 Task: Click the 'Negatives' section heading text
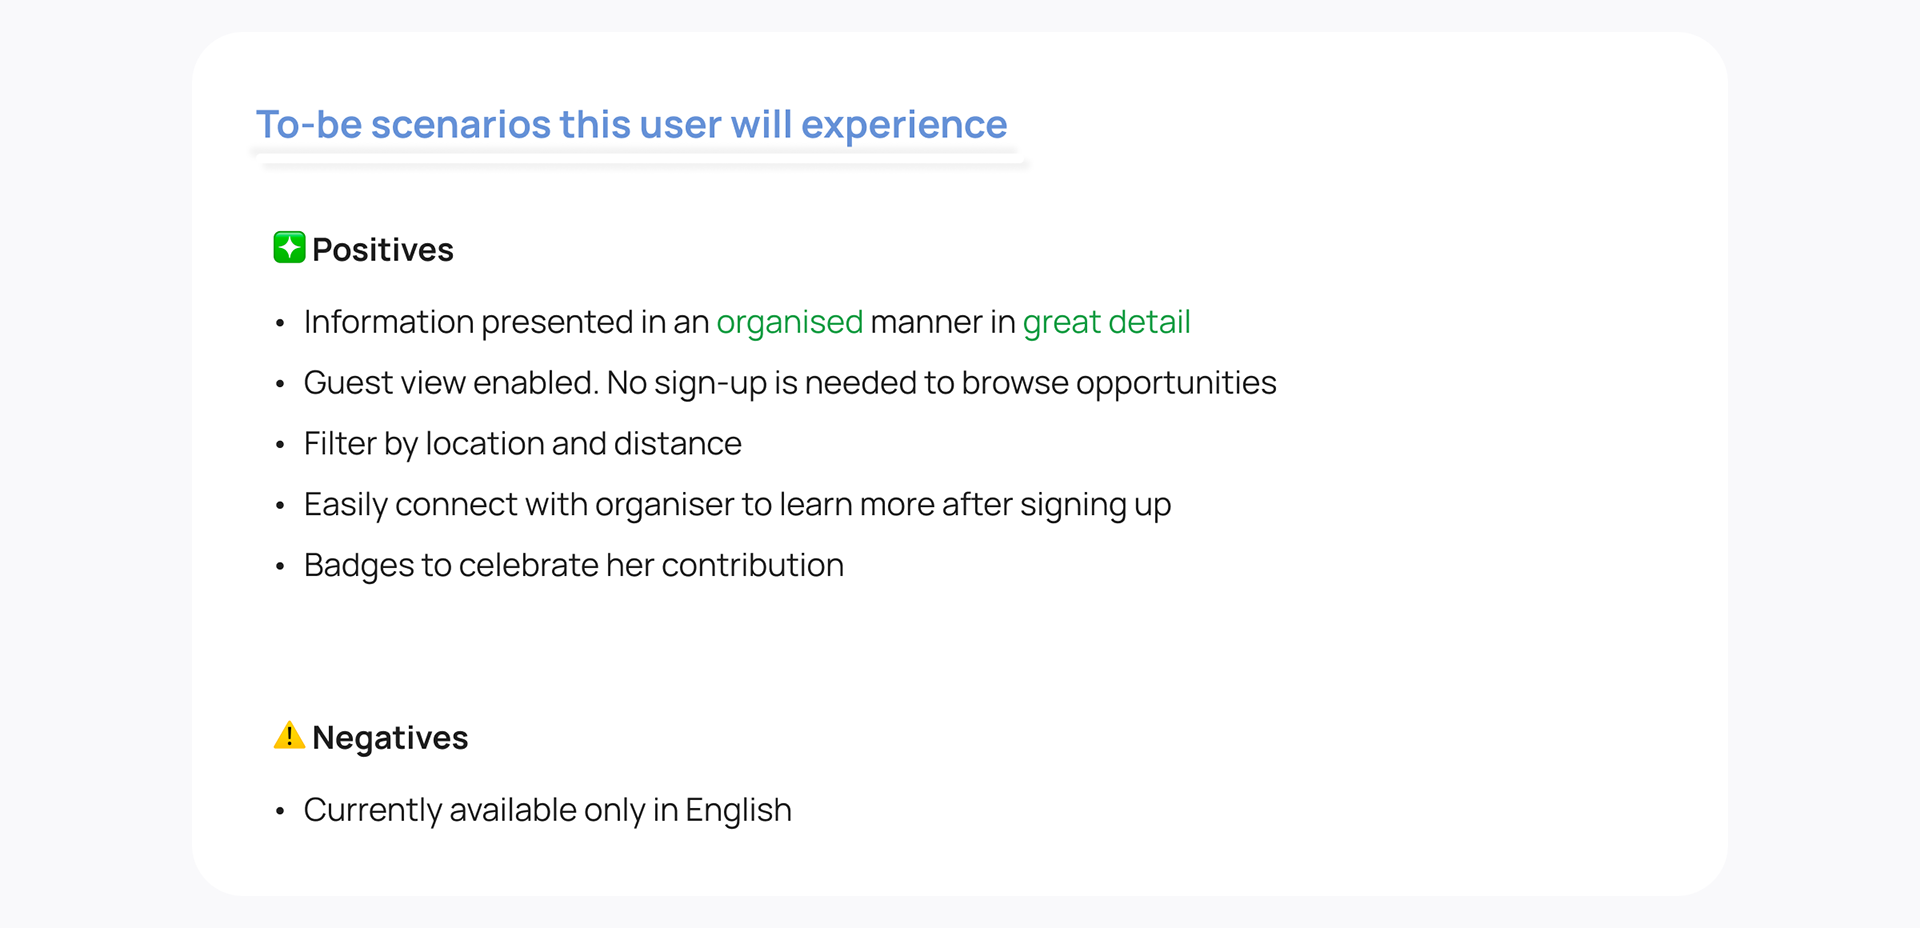point(389,738)
